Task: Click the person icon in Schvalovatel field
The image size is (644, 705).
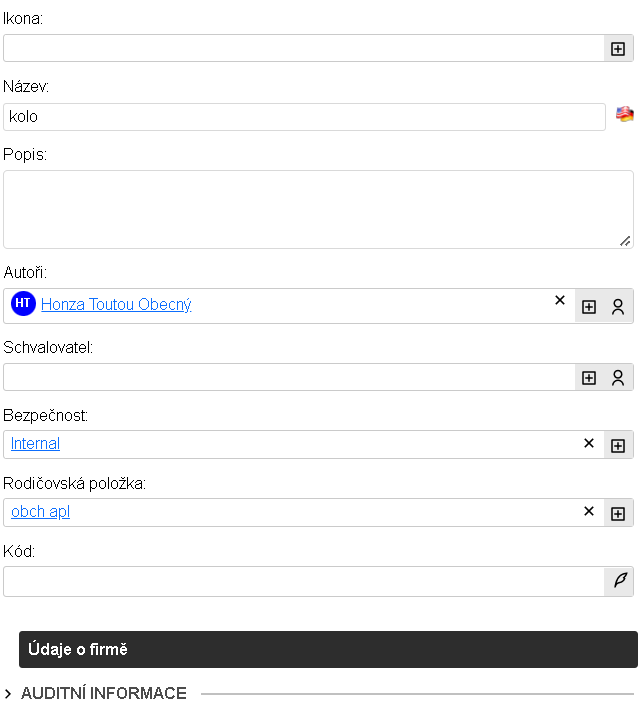Action: coord(618,377)
